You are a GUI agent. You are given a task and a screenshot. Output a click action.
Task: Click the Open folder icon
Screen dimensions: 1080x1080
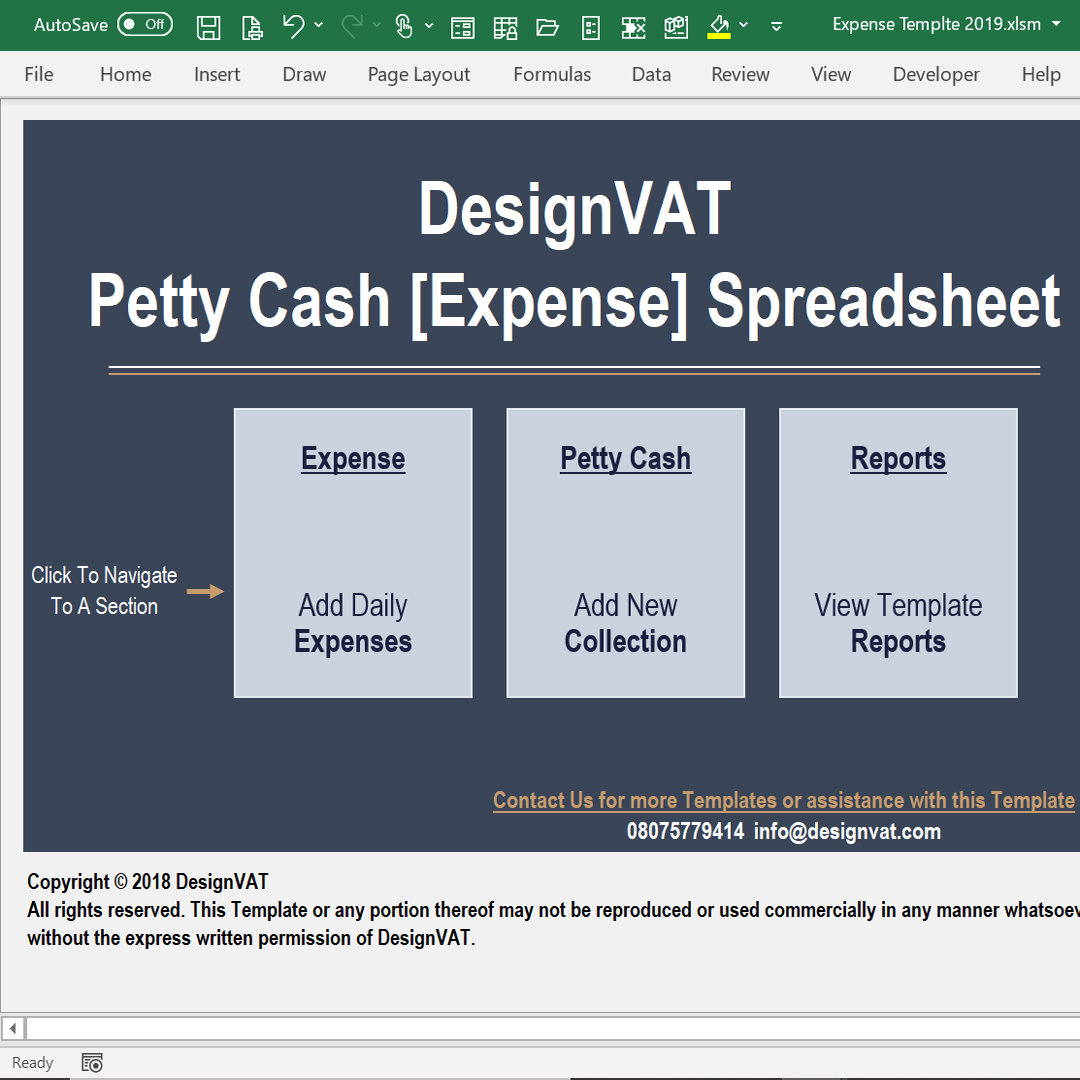(547, 27)
